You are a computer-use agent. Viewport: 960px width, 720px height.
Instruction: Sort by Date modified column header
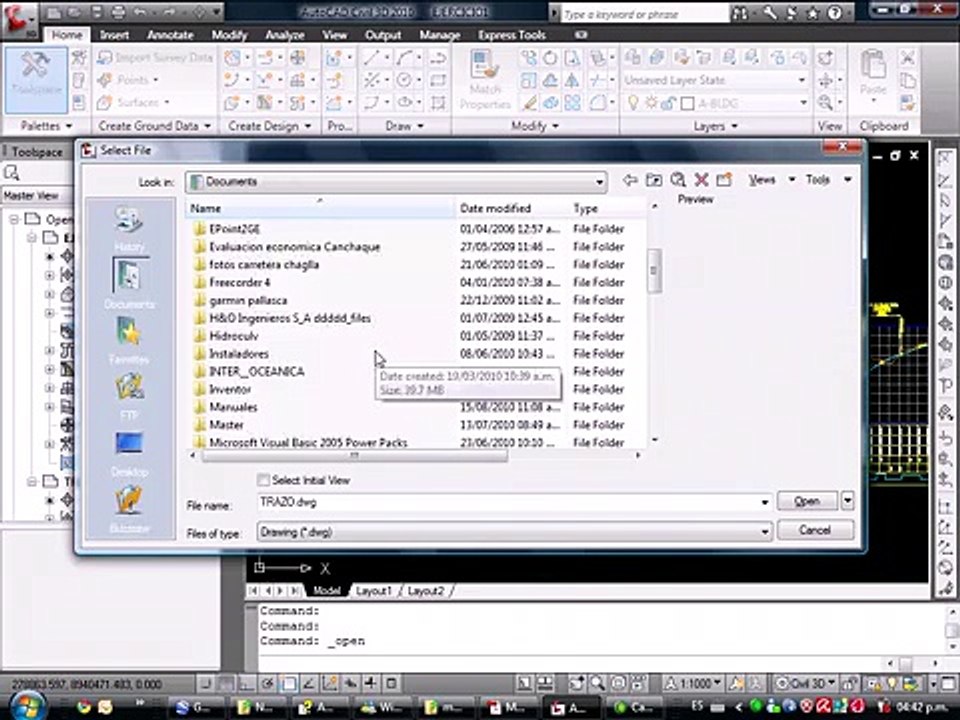(x=511, y=208)
